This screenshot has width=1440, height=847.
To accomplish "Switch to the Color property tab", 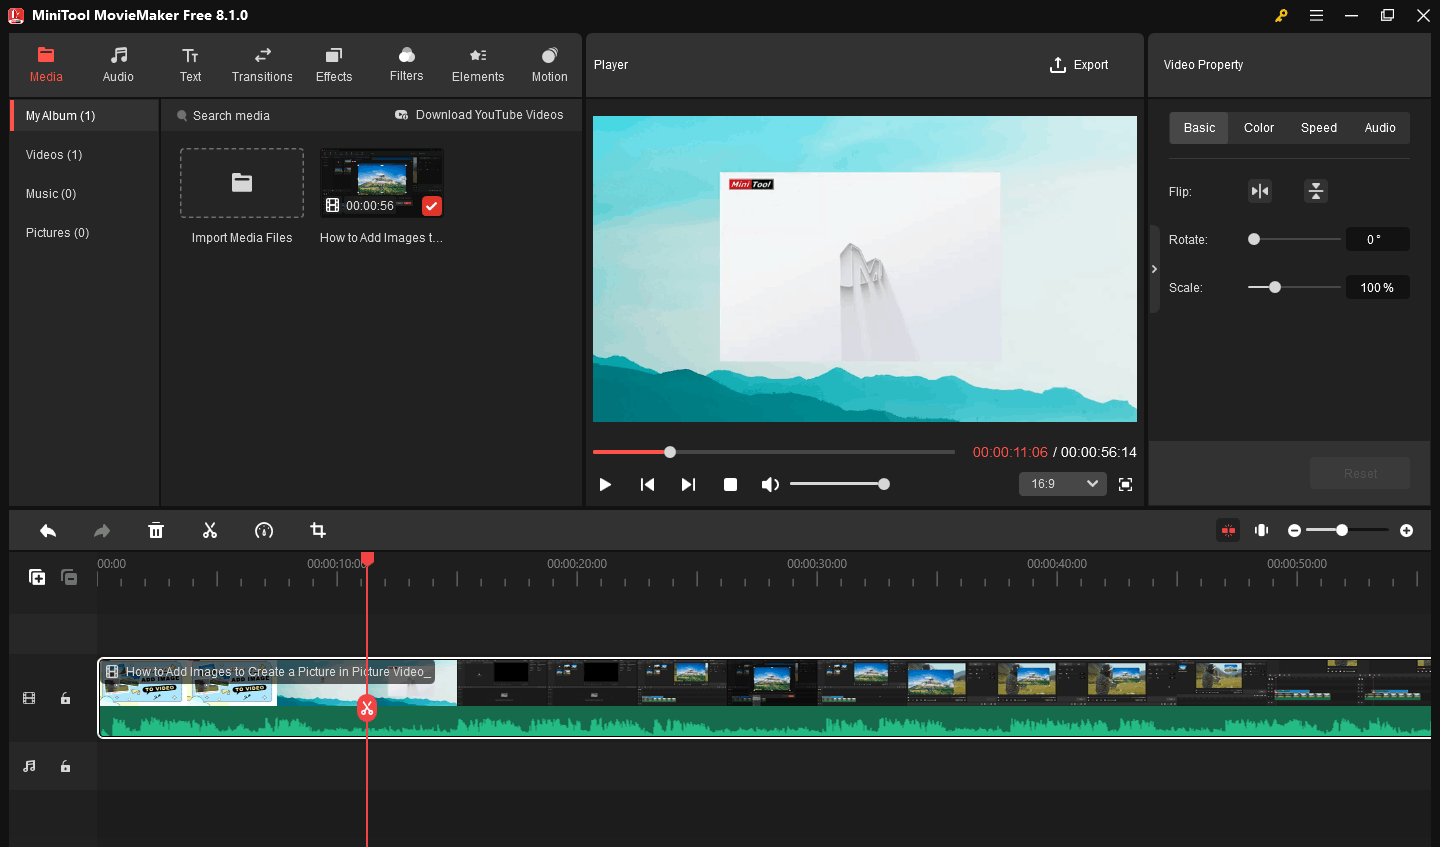I will pos(1259,128).
